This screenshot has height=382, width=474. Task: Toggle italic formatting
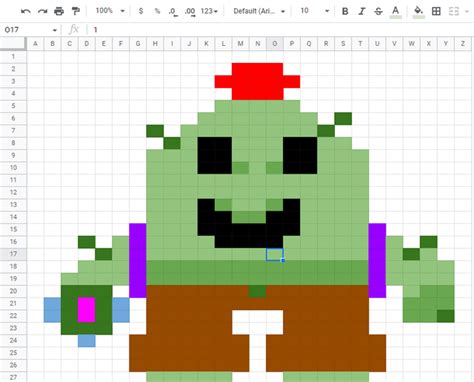coord(362,11)
